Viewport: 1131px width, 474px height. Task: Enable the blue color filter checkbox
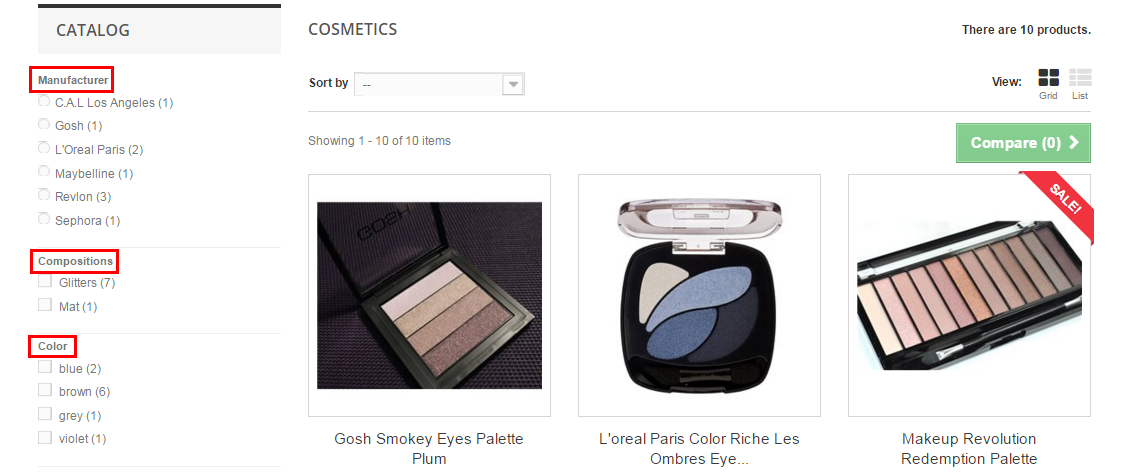[x=45, y=367]
